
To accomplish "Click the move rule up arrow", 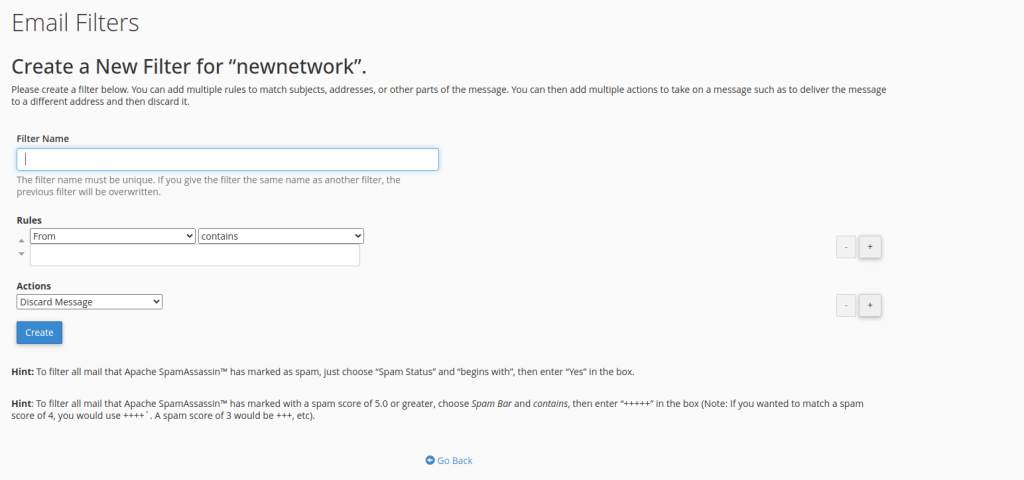I will coord(21,240).
